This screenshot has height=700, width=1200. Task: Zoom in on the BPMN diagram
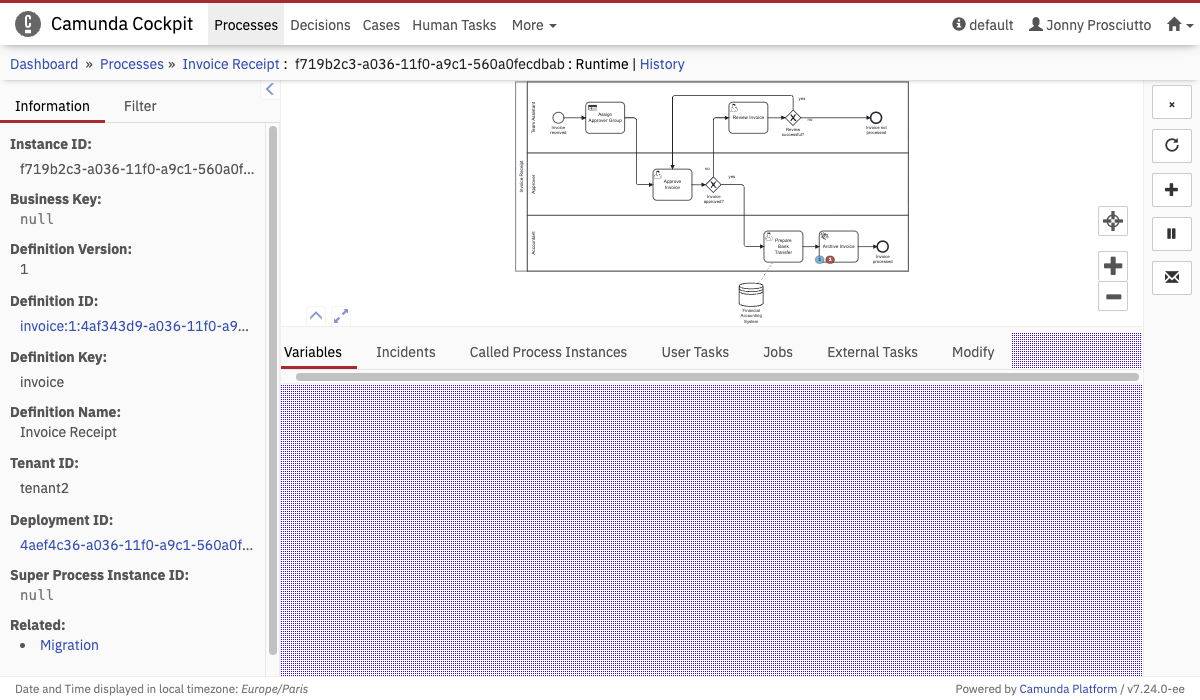pyautogui.click(x=1113, y=266)
